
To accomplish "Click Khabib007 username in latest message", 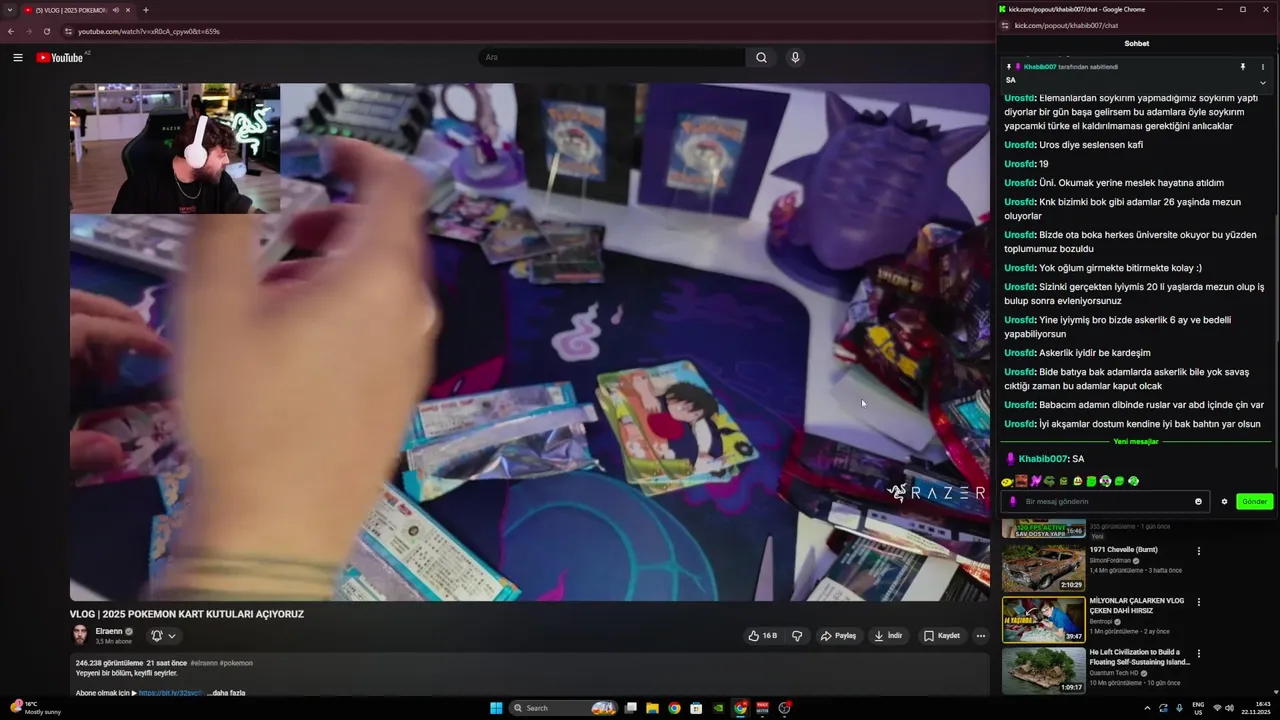I will 1042,459.
